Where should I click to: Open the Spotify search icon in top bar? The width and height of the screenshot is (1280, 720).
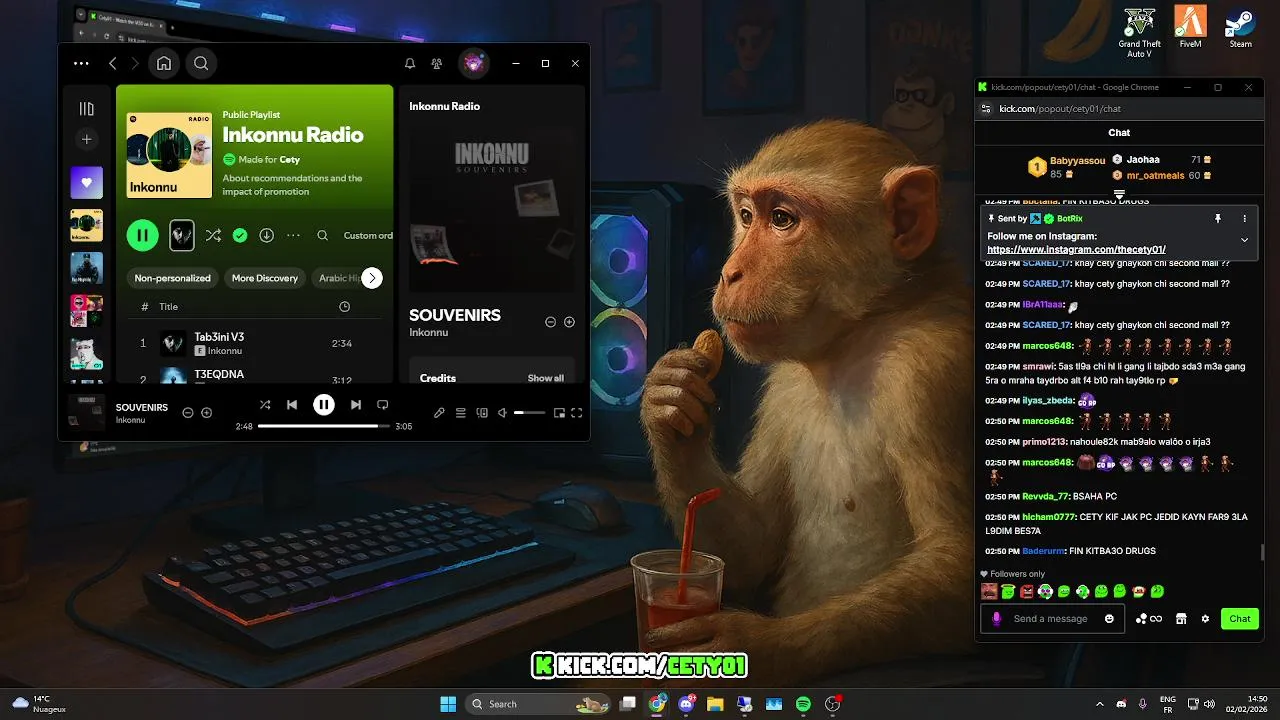pyautogui.click(x=201, y=63)
